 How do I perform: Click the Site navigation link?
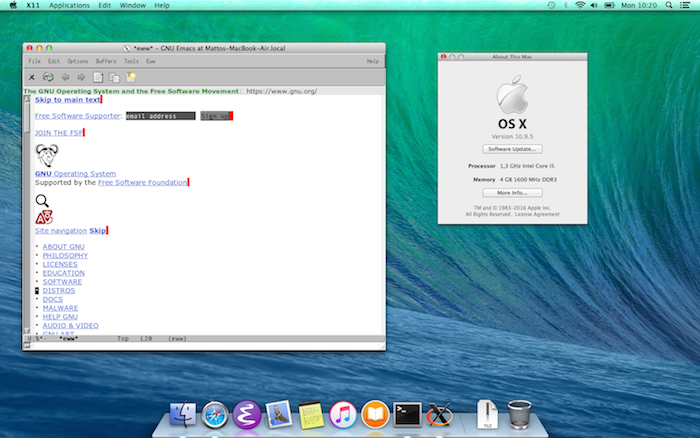[x=61, y=230]
